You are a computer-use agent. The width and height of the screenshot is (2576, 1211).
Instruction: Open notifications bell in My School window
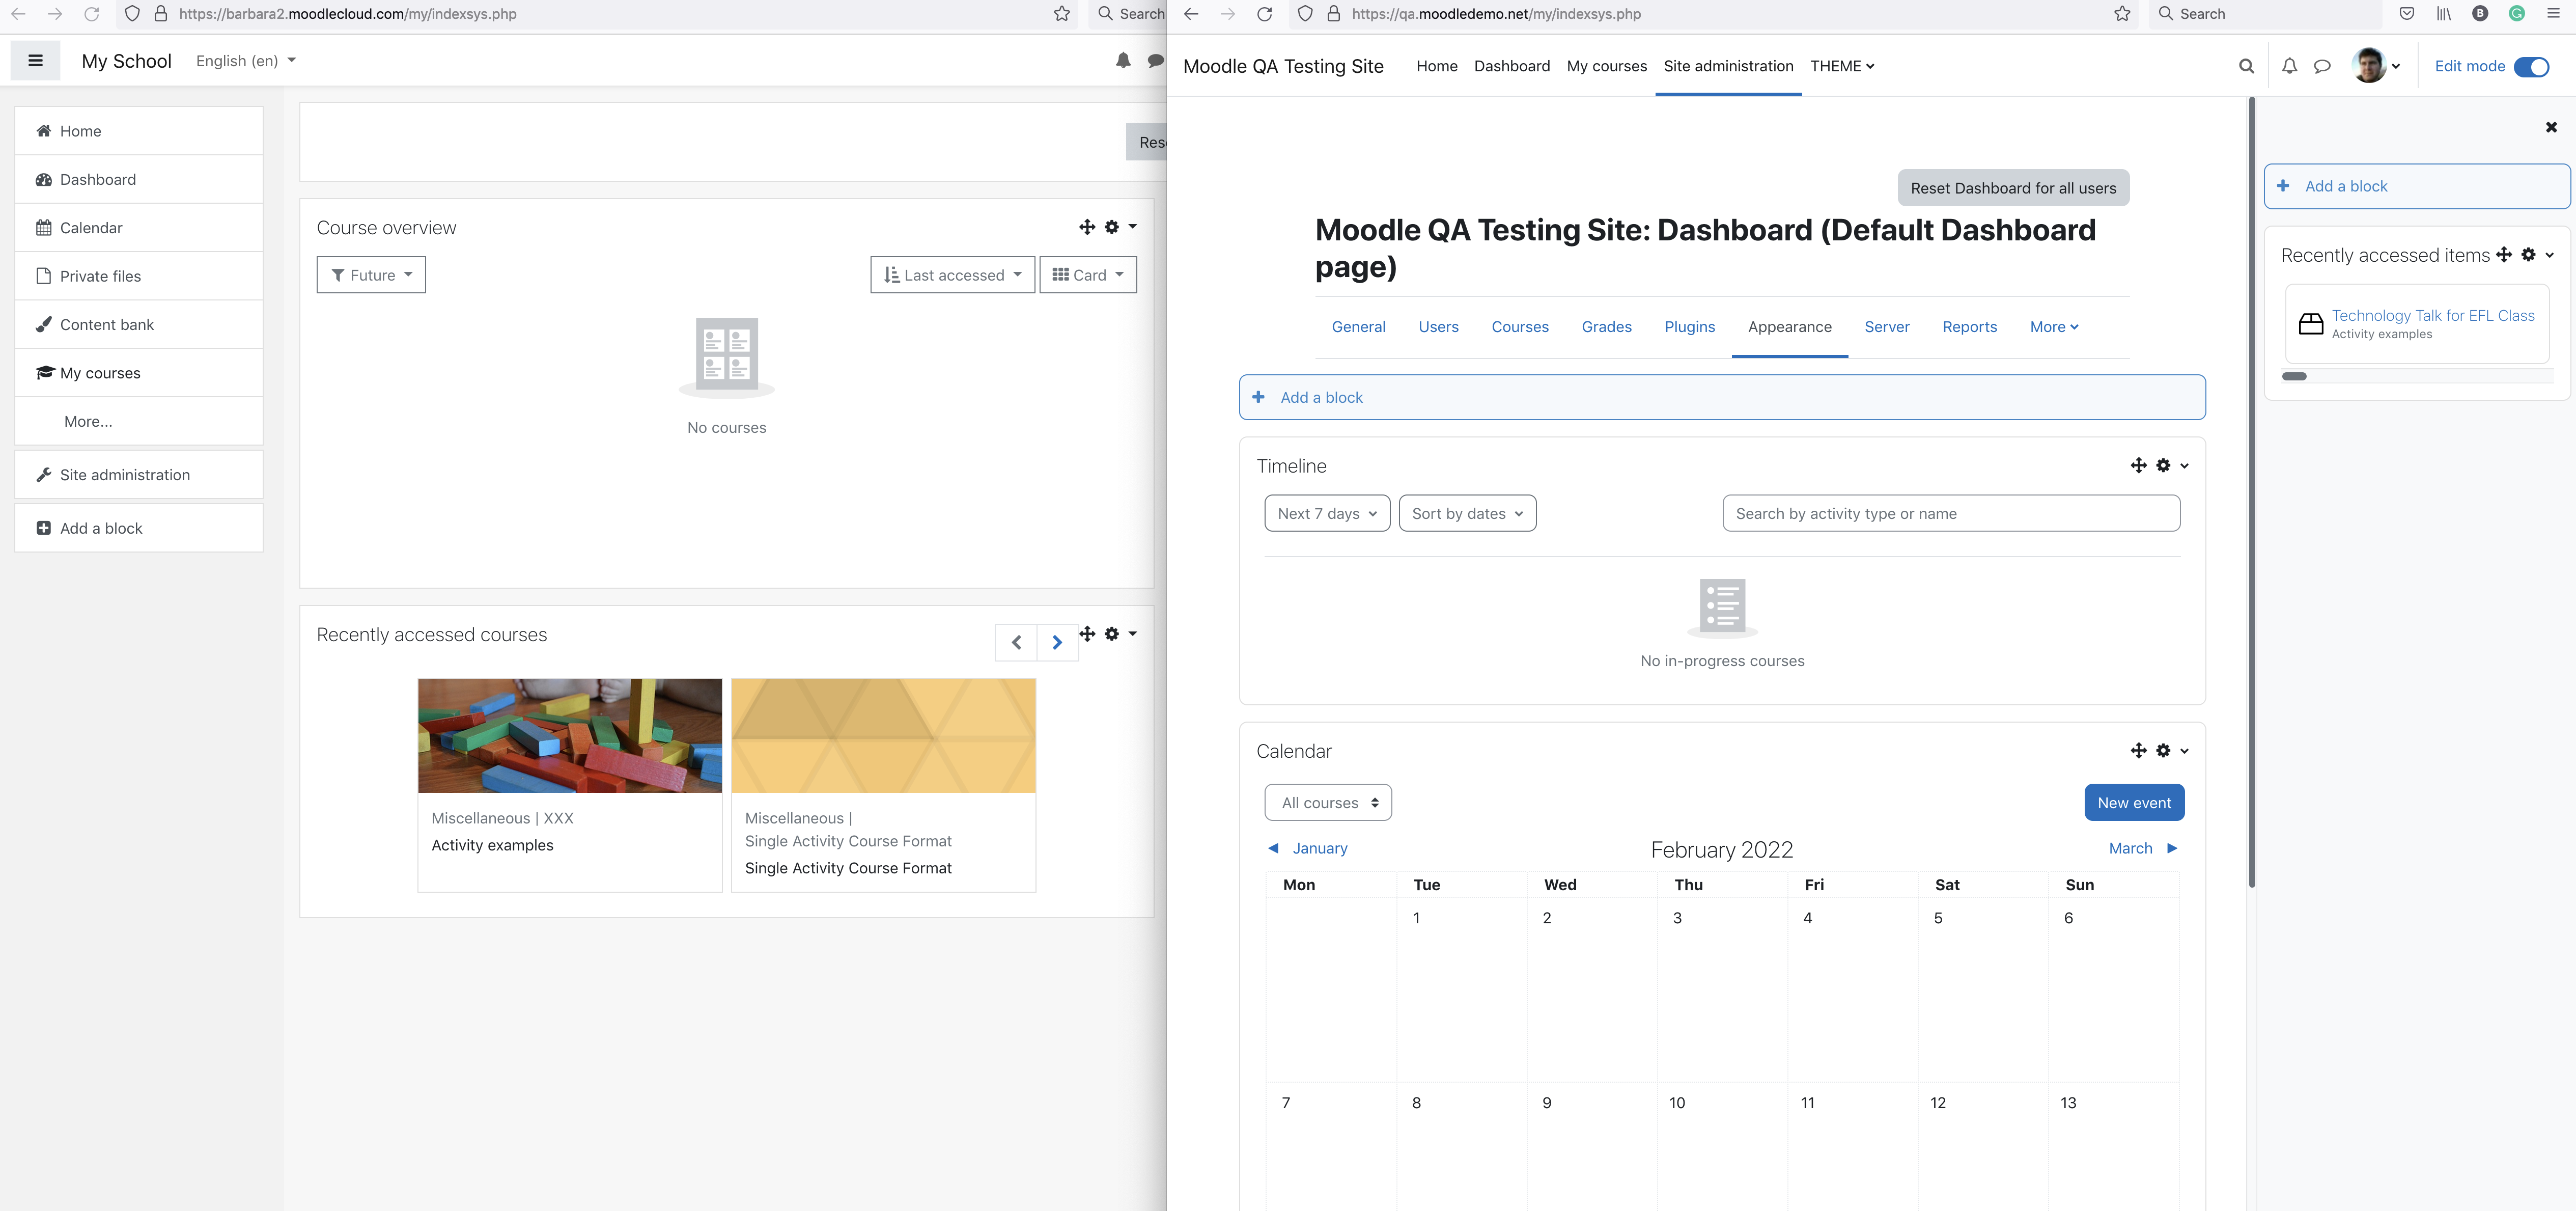1123,61
